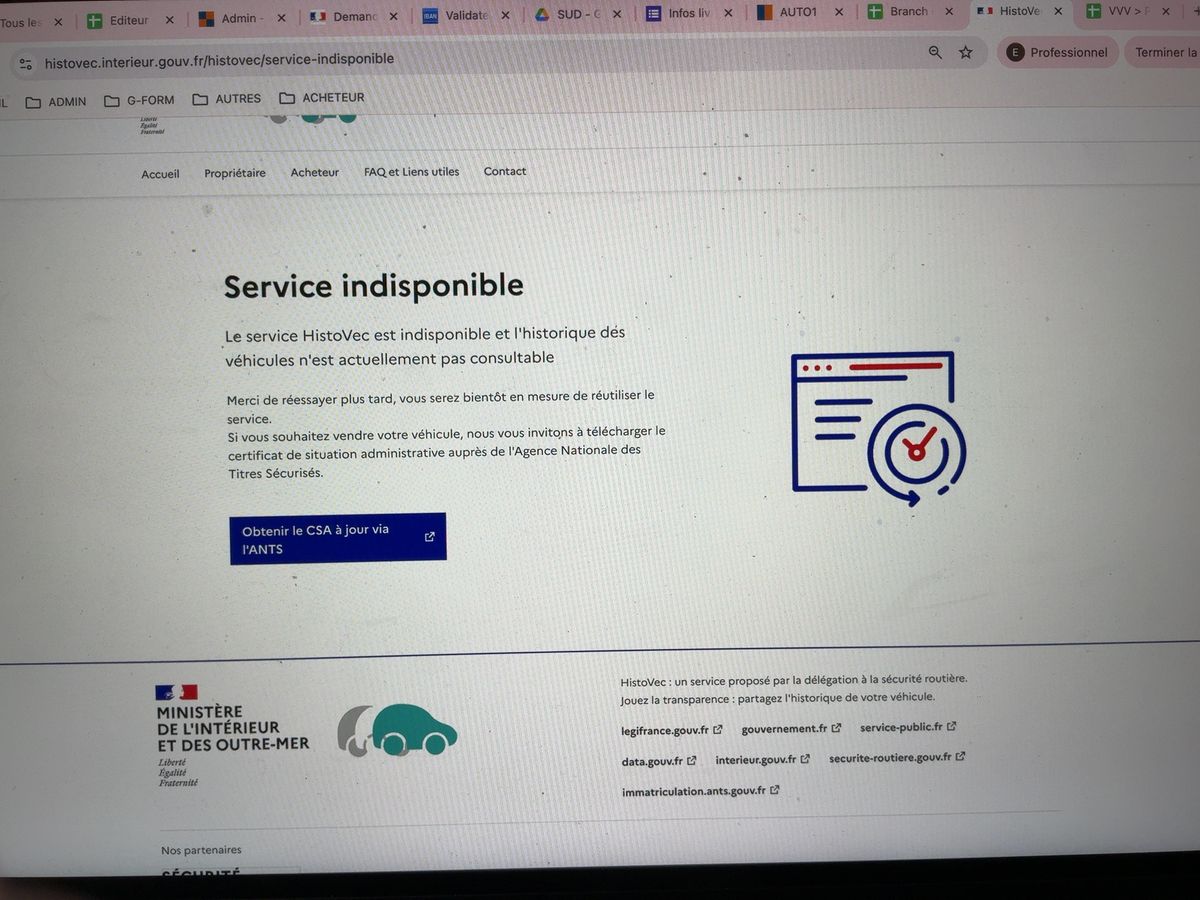This screenshot has height=900, width=1200.
Task: Close the Infos liv tab
Action: point(728,13)
